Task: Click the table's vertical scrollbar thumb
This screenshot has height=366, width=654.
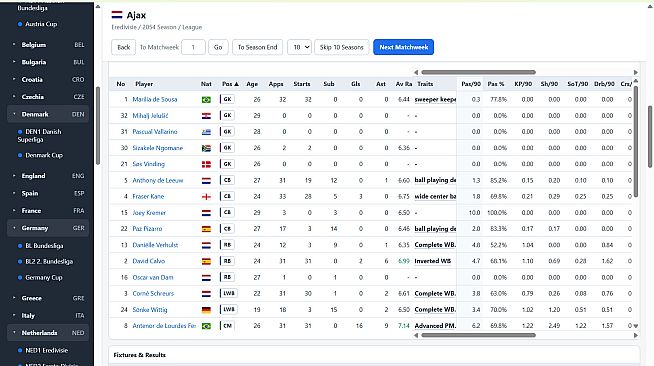Action: click(x=636, y=142)
